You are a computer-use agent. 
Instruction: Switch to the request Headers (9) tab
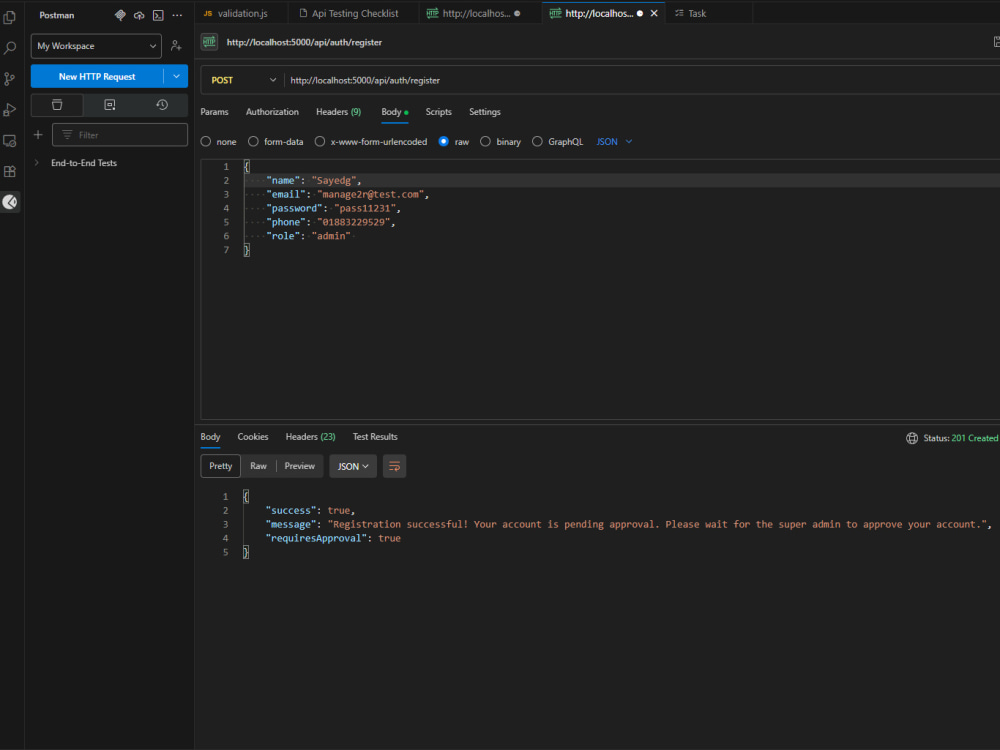(x=339, y=112)
